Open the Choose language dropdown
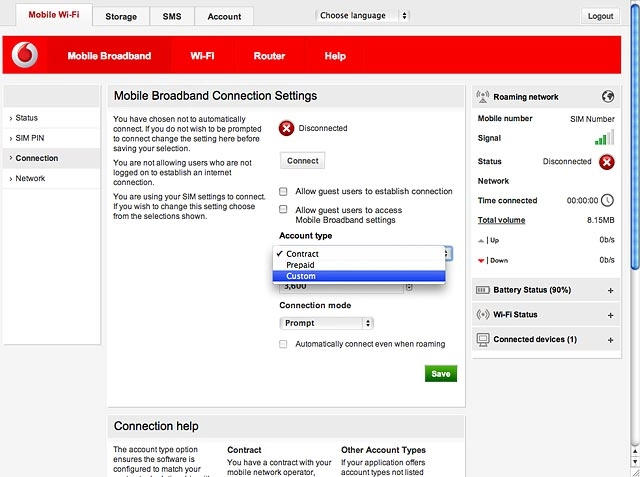Screen dimensions: 640x477 [362, 16]
